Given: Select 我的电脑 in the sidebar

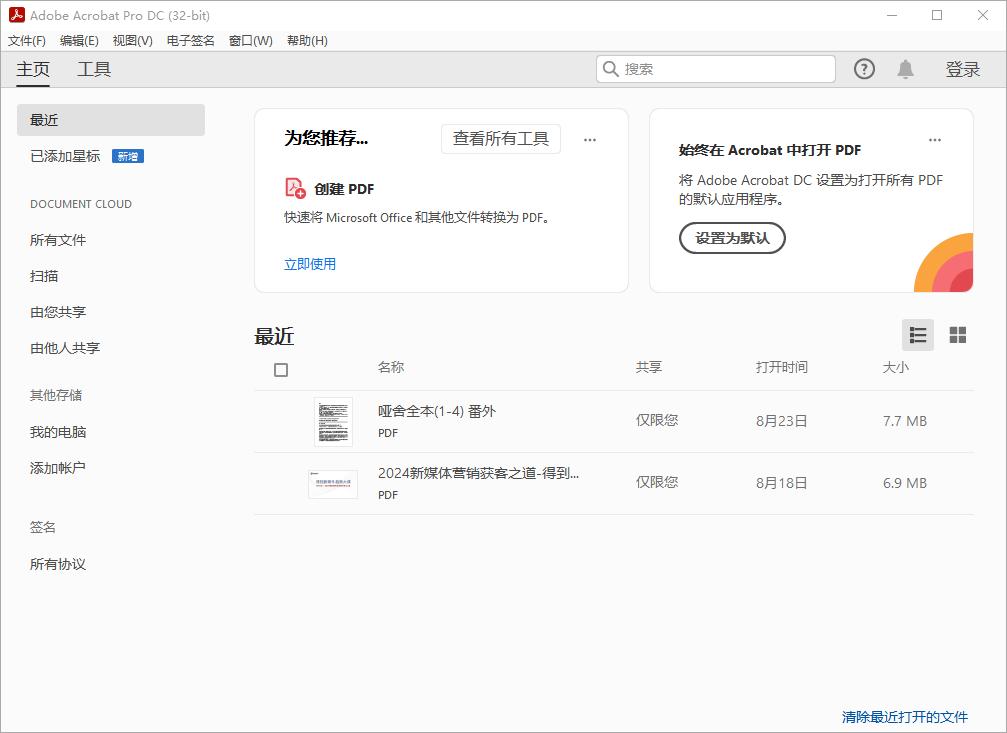Looking at the screenshot, I should coord(58,432).
